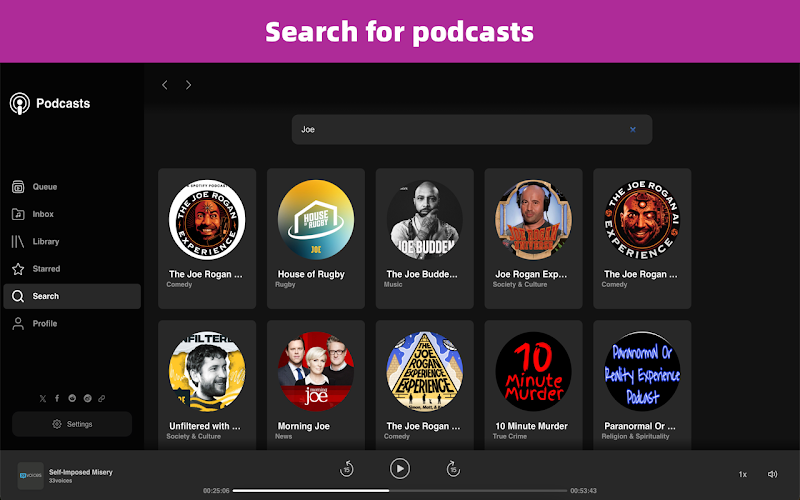Image resolution: width=800 pixels, height=500 pixels.
Task: Click the forward navigation arrow
Action: 188,85
